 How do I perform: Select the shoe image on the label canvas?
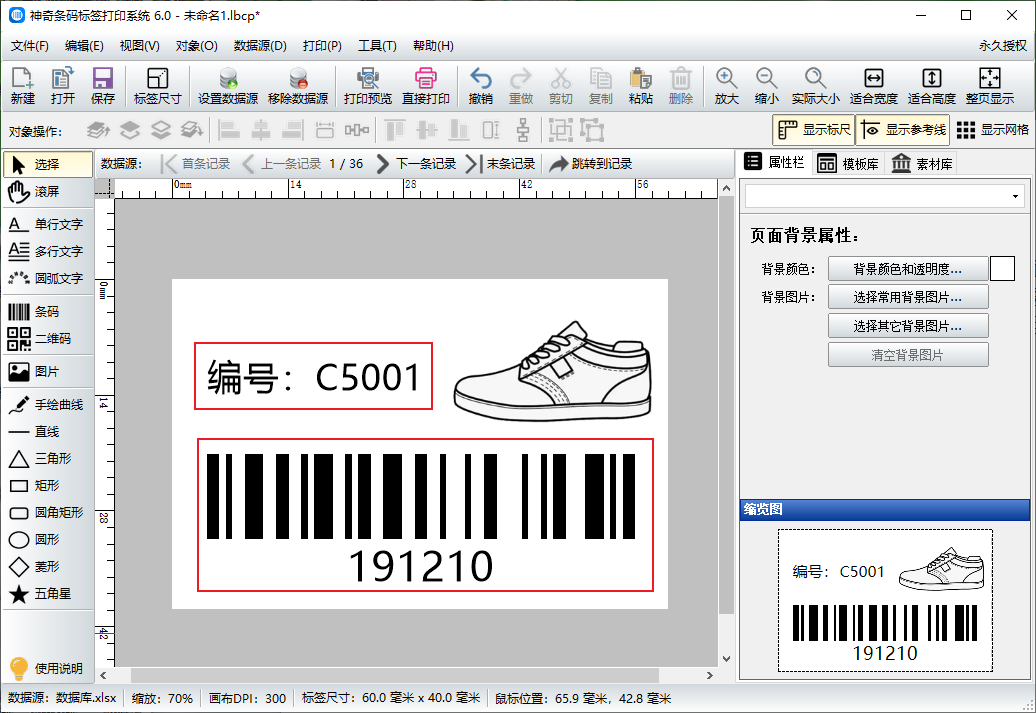(x=552, y=371)
